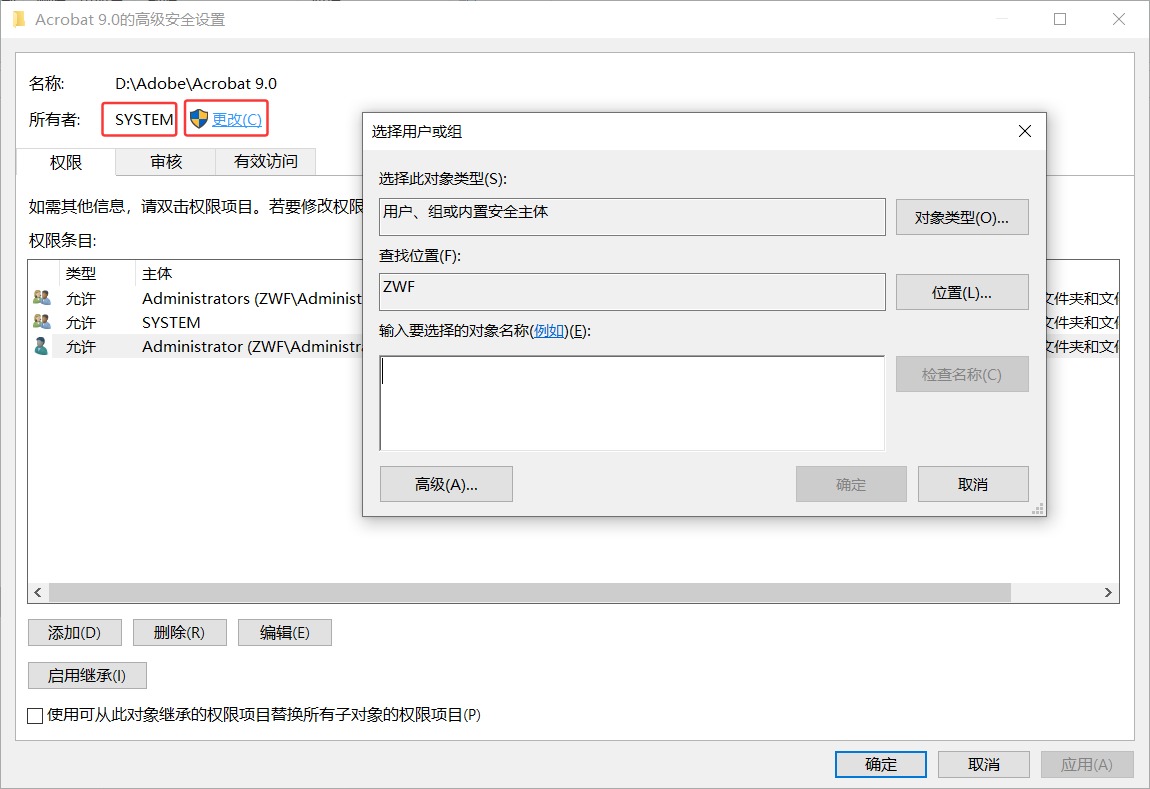Click the 位置(L)... button
This screenshot has height=789, width=1150.
point(962,293)
